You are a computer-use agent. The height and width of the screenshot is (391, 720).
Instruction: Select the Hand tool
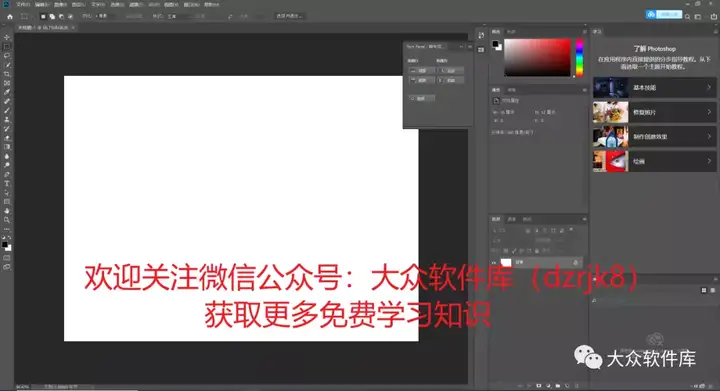(x=6, y=211)
